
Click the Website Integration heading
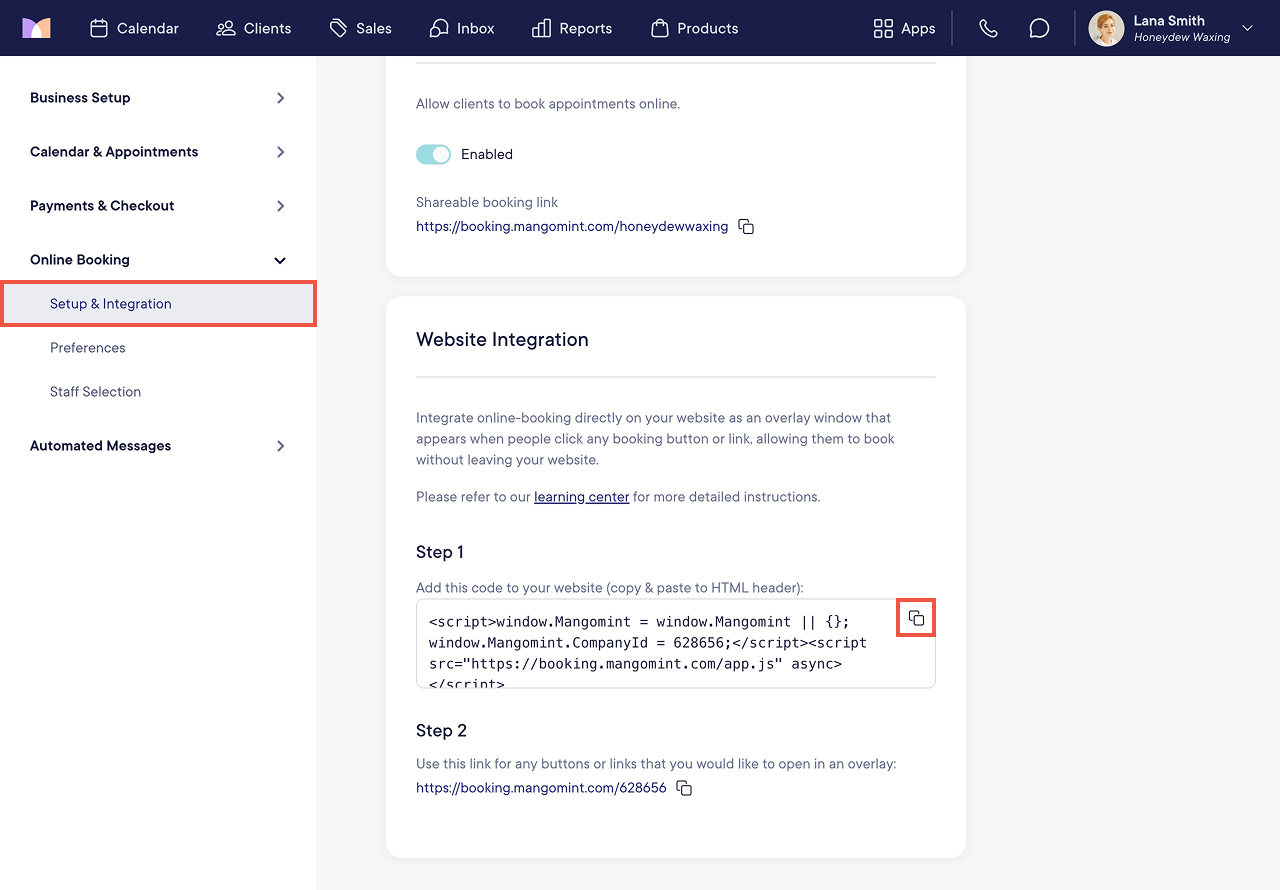502,340
